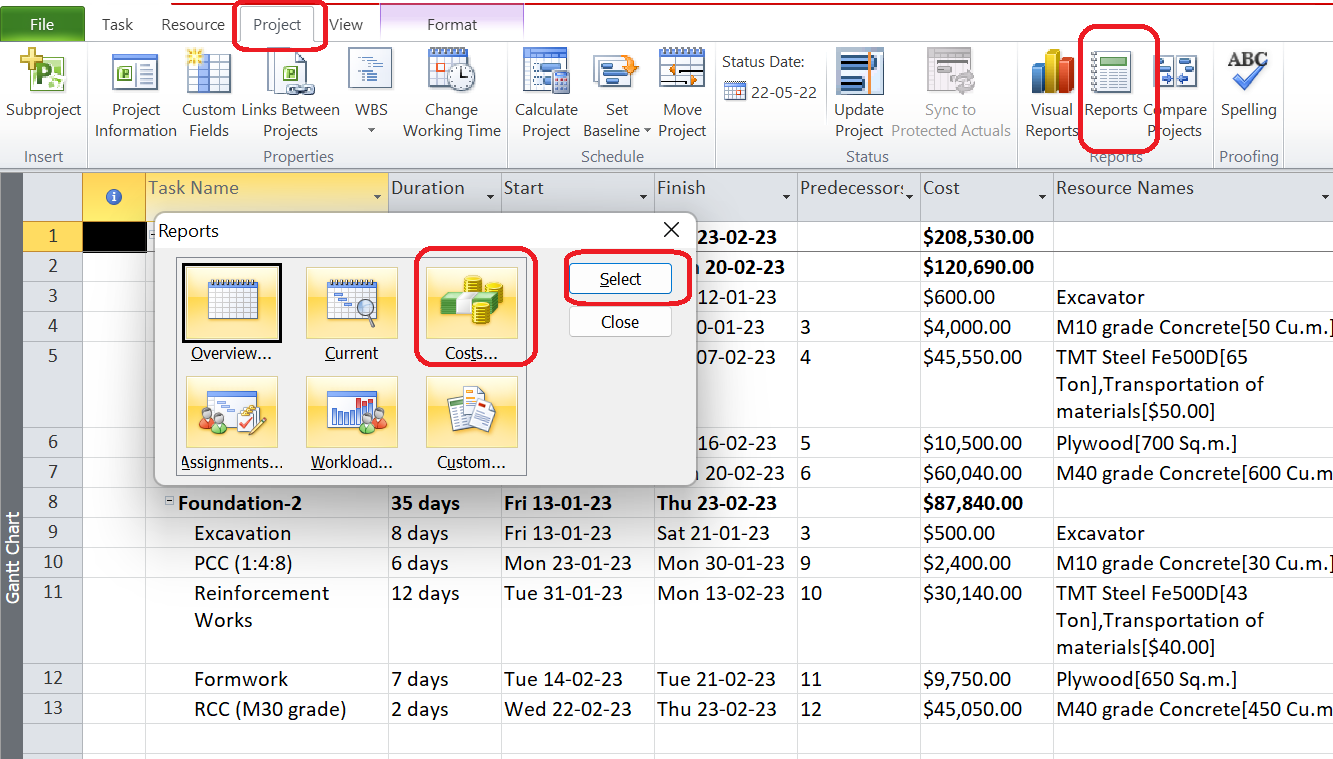Open Set Baseline dropdown
Image resolution: width=1333 pixels, height=759 pixels.
[x=647, y=131]
